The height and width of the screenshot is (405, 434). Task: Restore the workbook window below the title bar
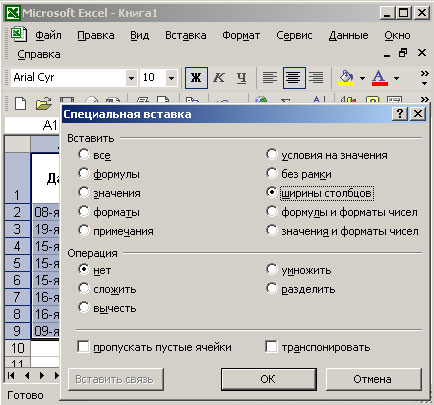pyautogui.click(x=403, y=53)
